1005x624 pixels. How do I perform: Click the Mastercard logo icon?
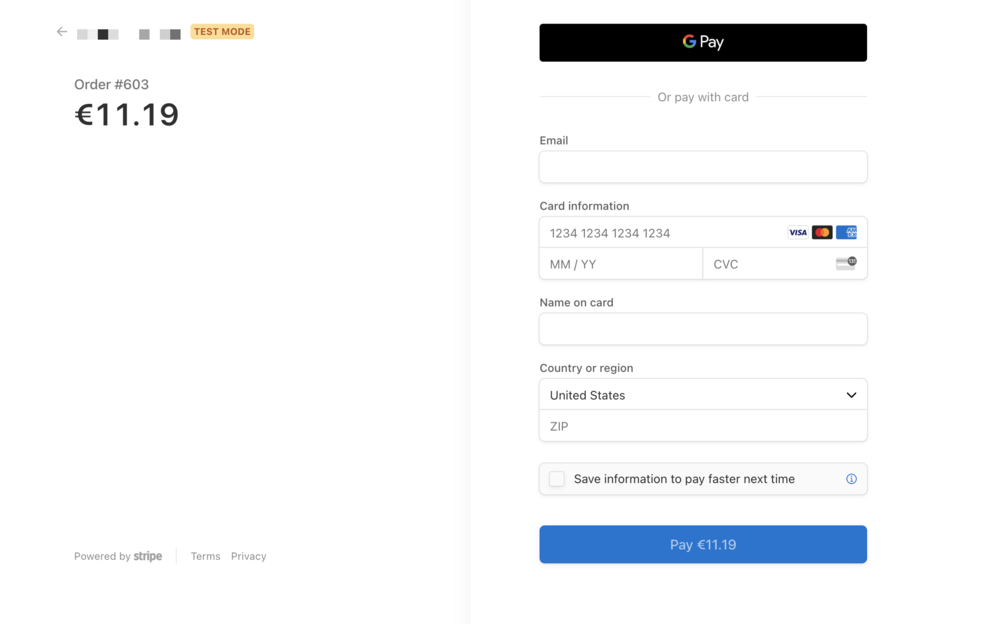point(822,233)
